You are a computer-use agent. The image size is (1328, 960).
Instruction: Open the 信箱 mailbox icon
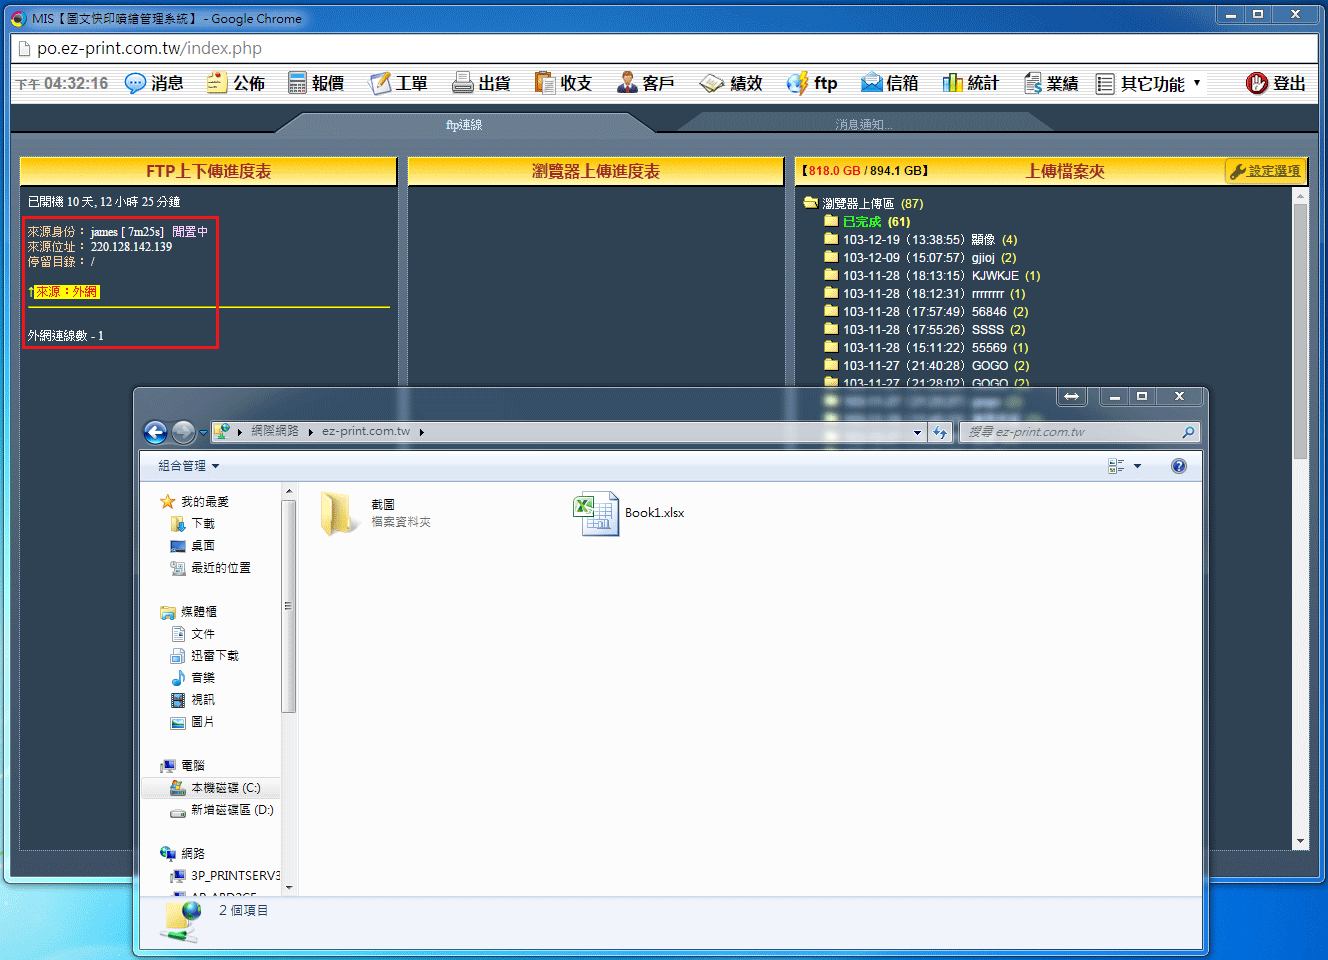pos(871,83)
